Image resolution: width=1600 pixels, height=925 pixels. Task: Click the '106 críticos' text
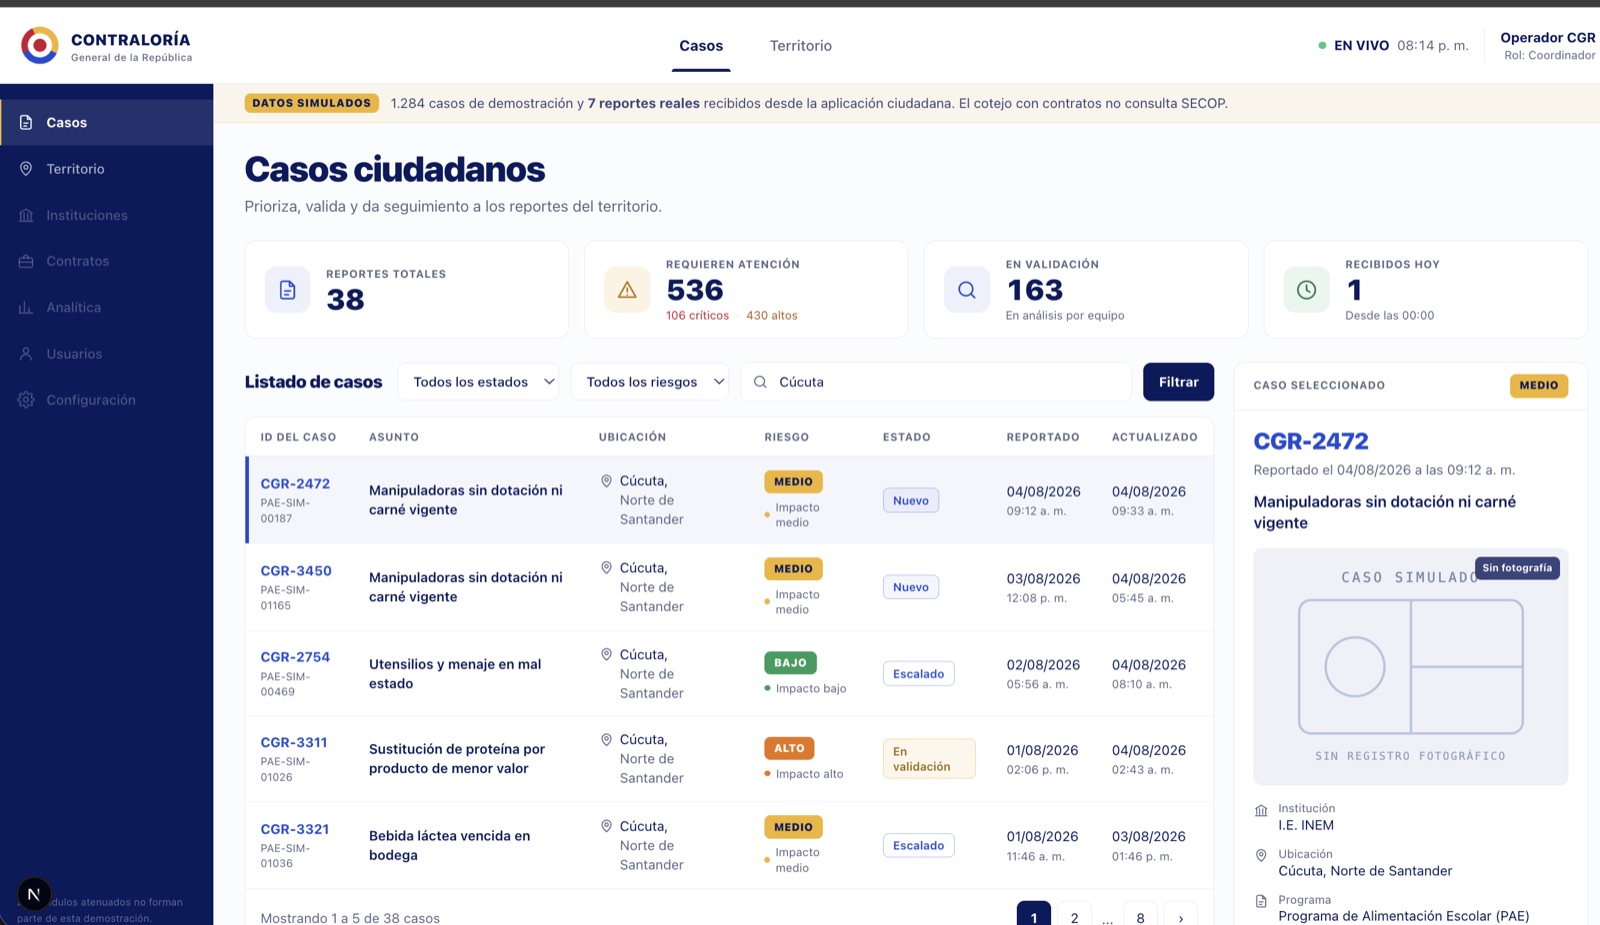pos(697,316)
